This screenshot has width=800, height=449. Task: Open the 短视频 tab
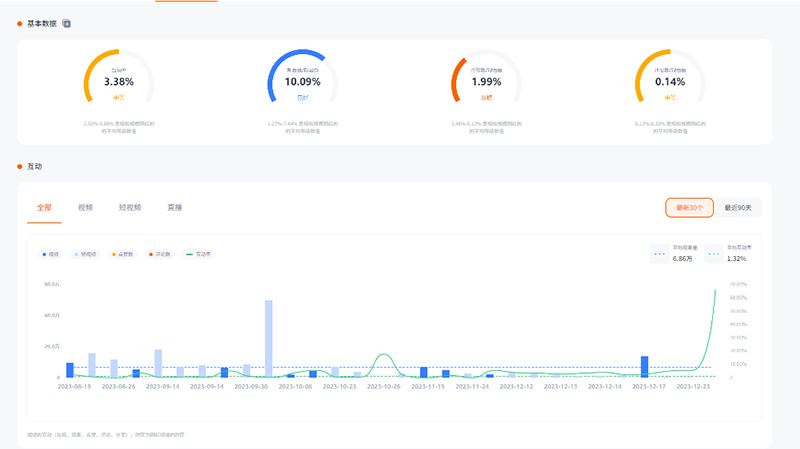click(x=130, y=208)
